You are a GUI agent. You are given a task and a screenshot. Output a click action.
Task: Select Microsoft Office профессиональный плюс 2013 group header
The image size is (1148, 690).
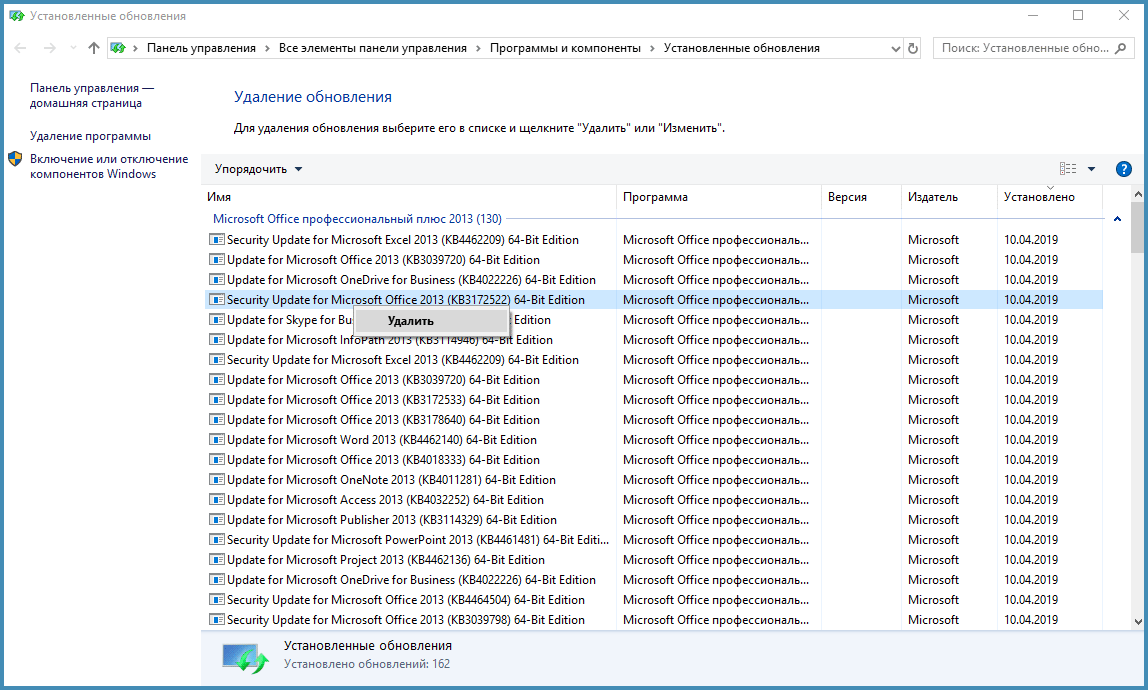pyautogui.click(x=357, y=219)
